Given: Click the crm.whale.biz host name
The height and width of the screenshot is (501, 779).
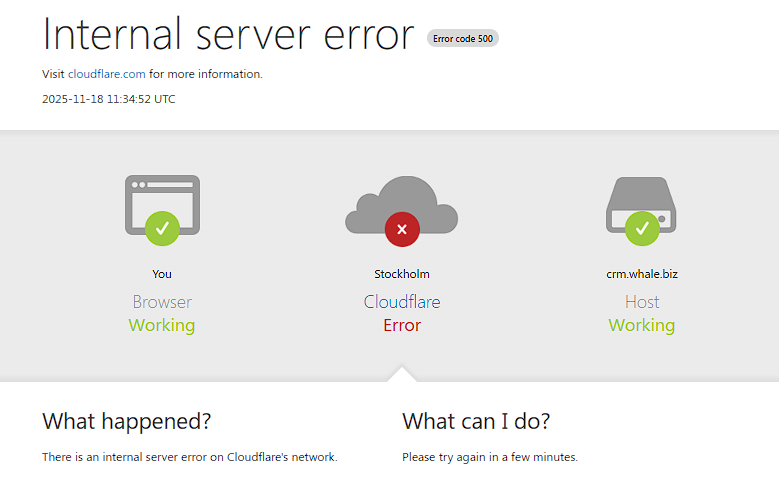Looking at the screenshot, I should coord(642,274).
